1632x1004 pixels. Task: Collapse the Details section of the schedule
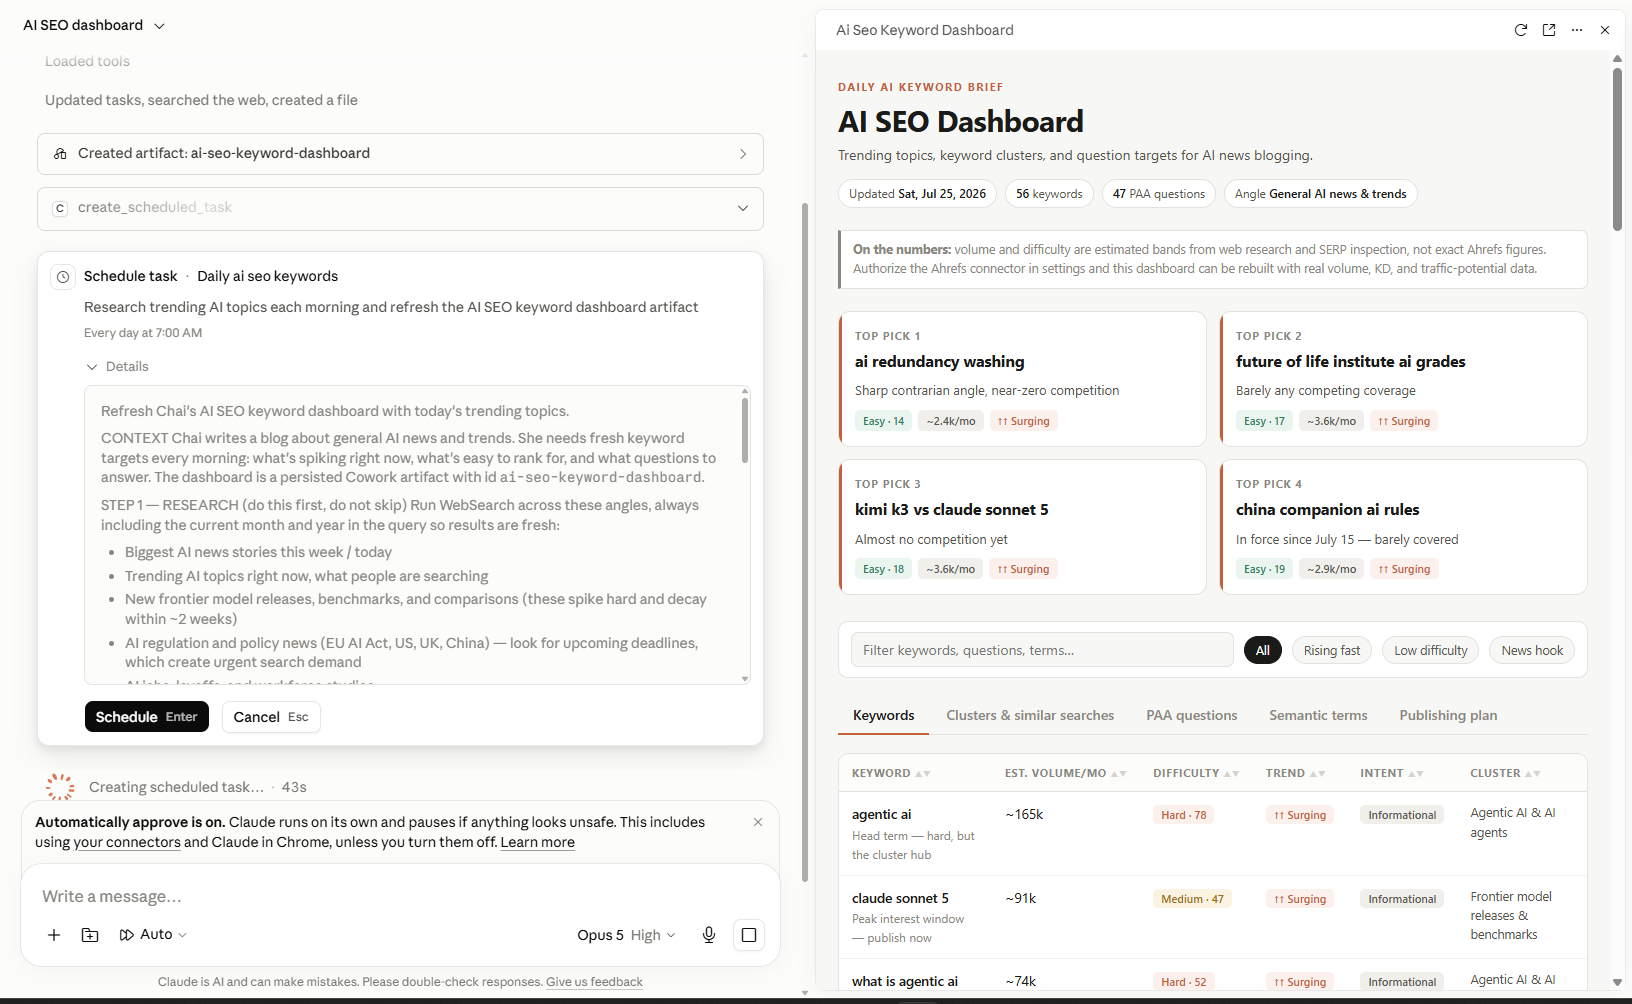[117, 367]
